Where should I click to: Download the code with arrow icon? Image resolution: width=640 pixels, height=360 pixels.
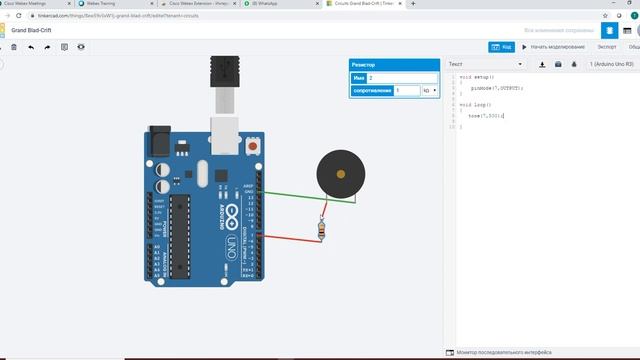(542, 64)
